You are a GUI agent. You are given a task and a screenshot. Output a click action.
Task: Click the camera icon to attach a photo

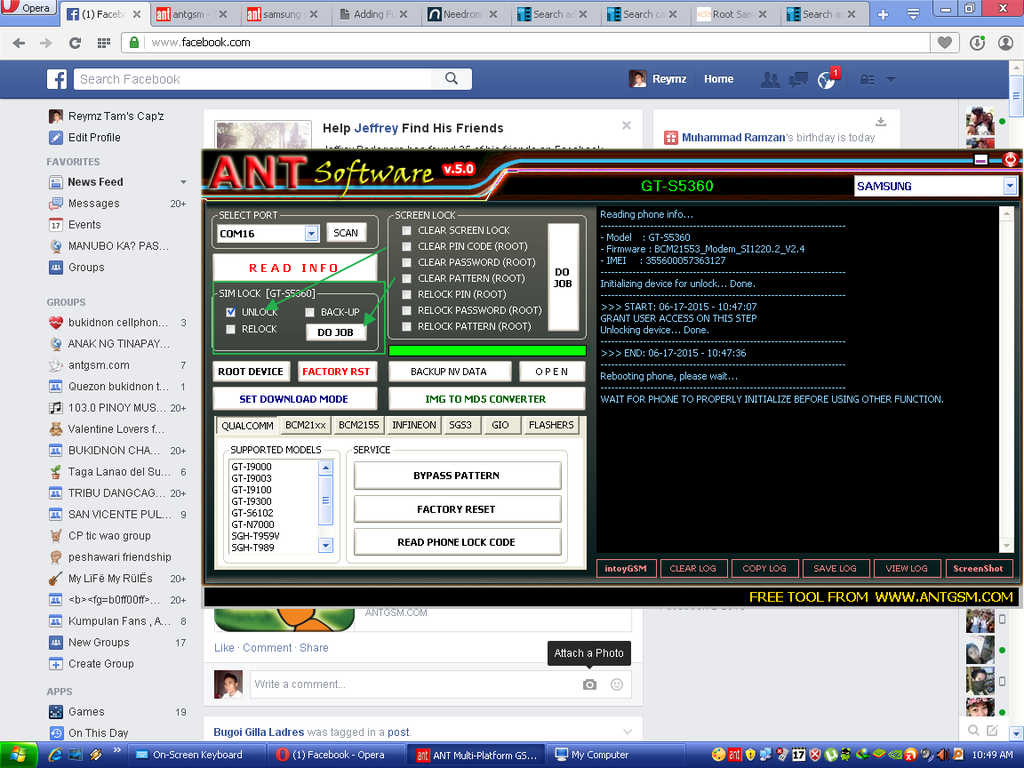coord(590,684)
